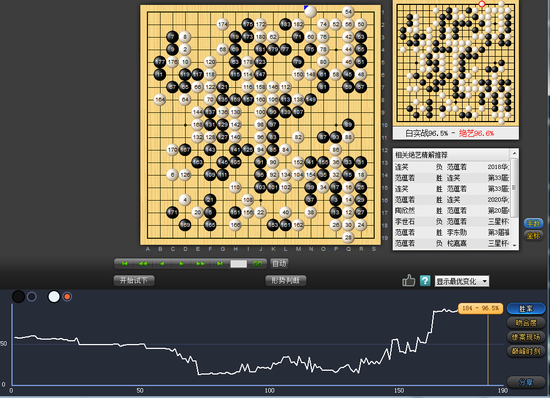
Task: Open the blue question mark help icon
Action: click(x=425, y=281)
